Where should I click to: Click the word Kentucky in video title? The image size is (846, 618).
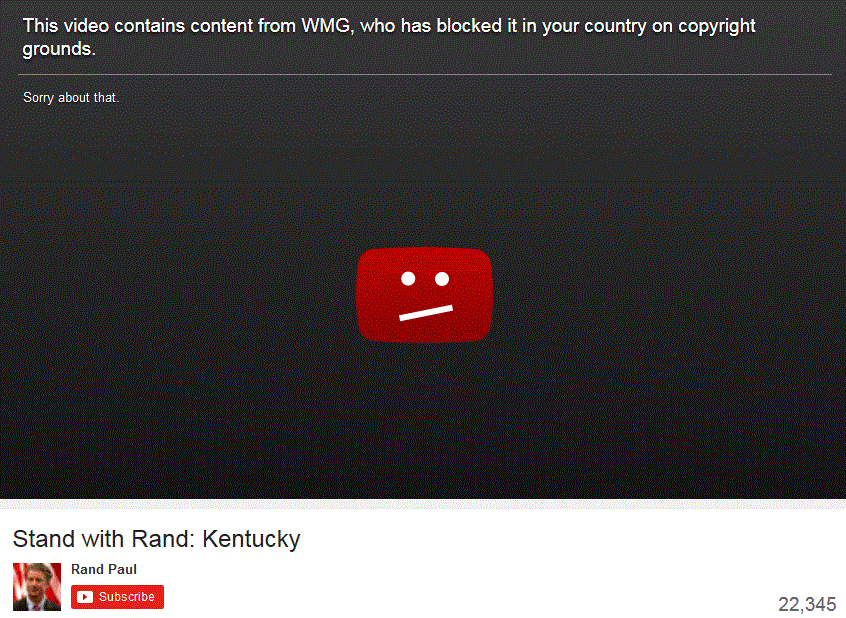point(251,539)
